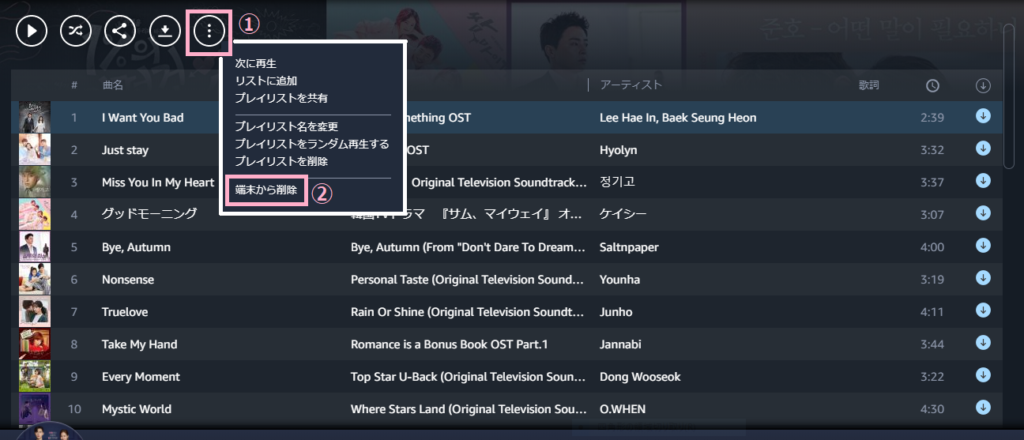This screenshot has width=1024, height=440.
Task: Click the Just stay album thumbnail
Action: pos(35,149)
